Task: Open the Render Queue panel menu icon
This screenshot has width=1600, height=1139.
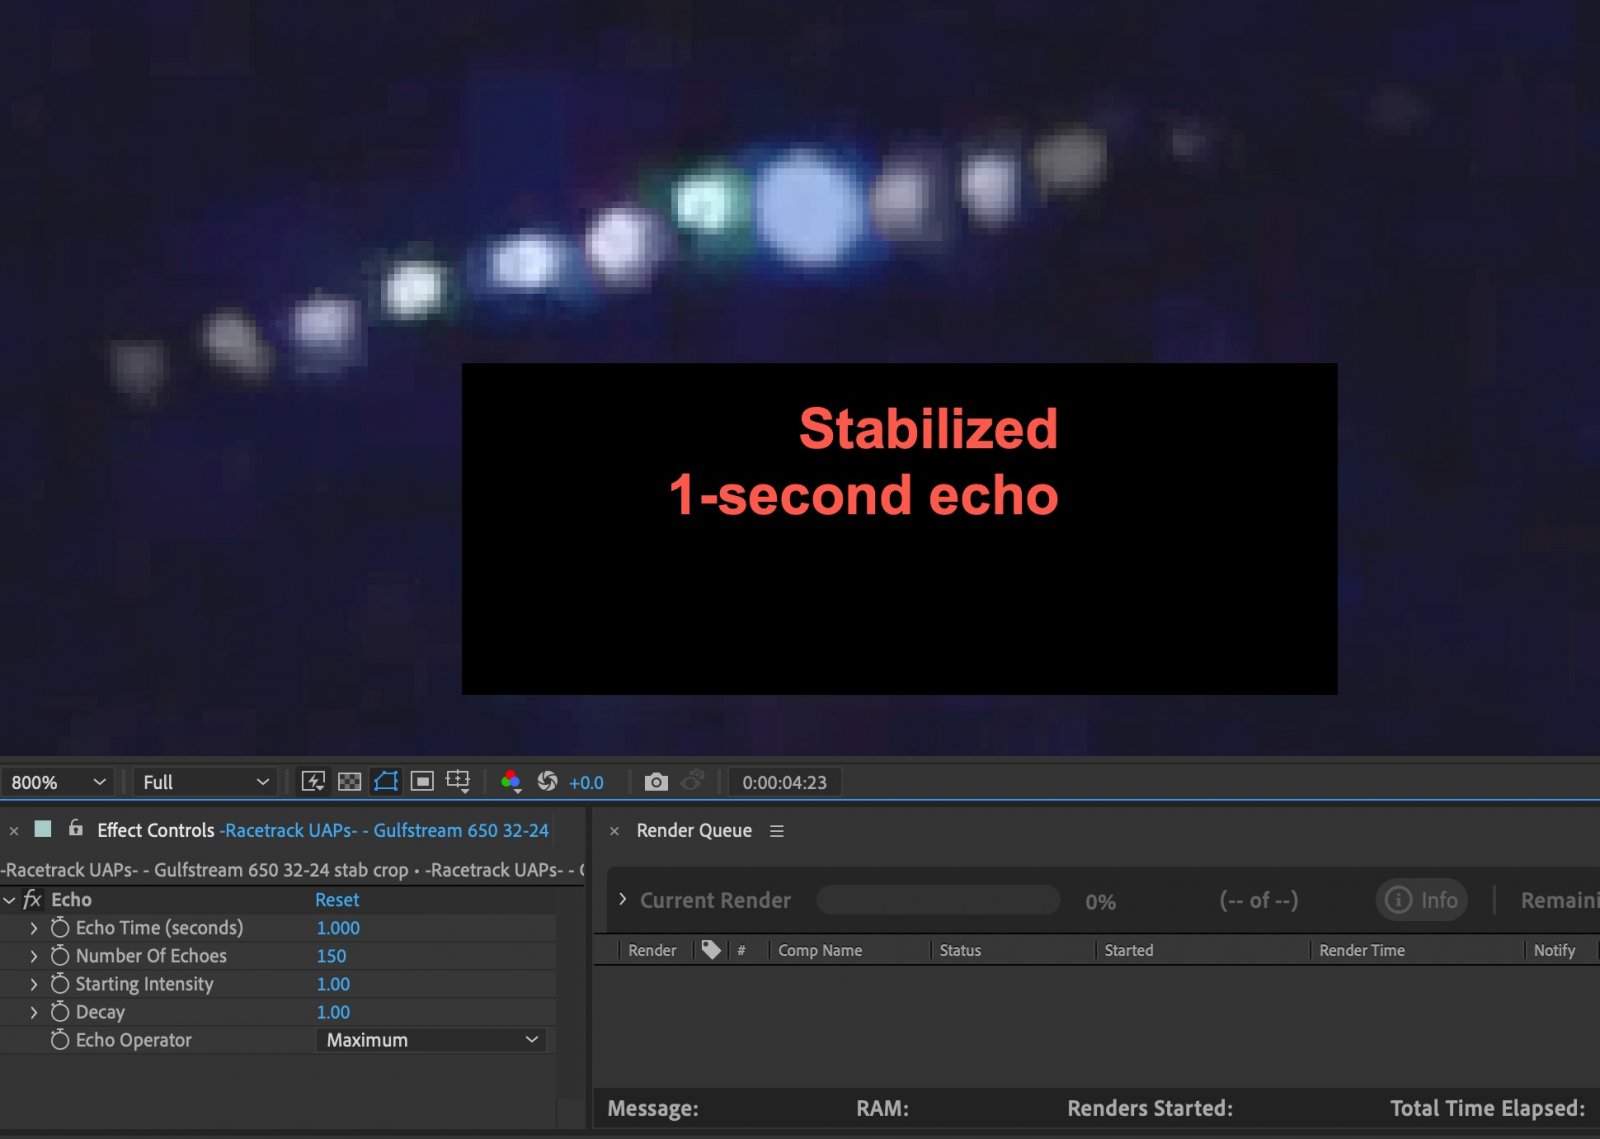Action: pyautogui.click(x=777, y=831)
